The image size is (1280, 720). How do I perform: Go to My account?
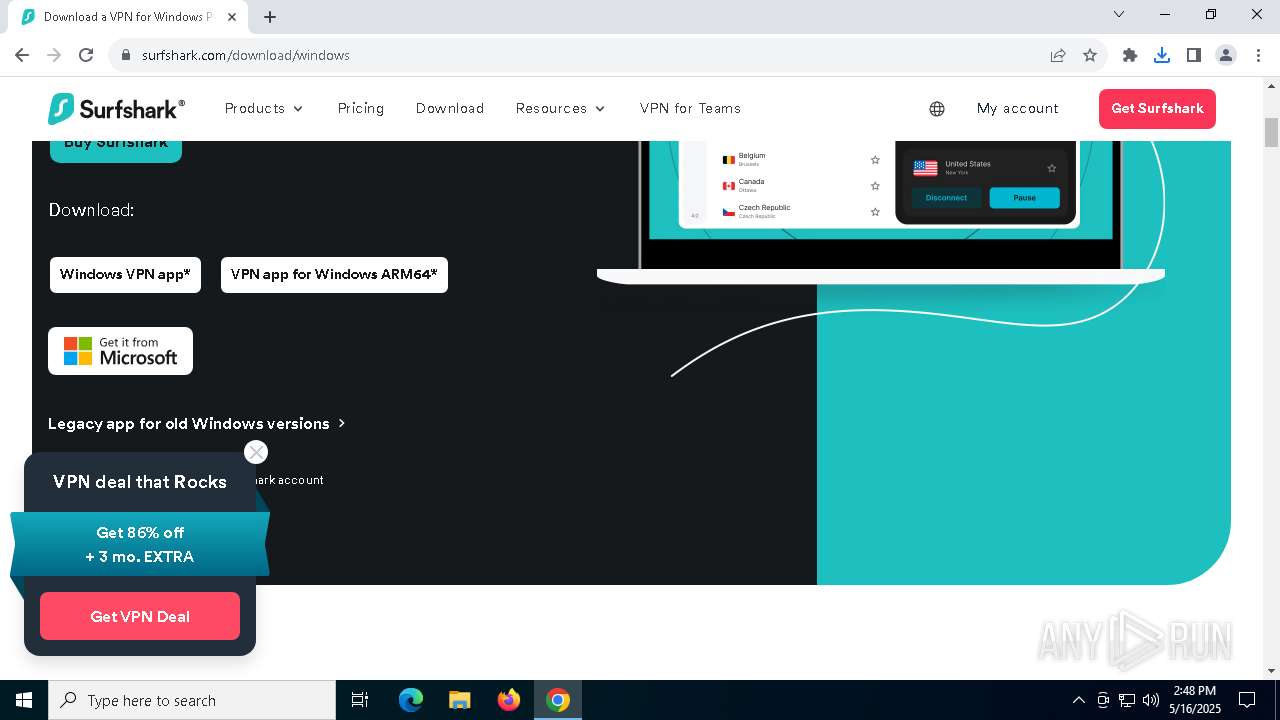click(1018, 108)
